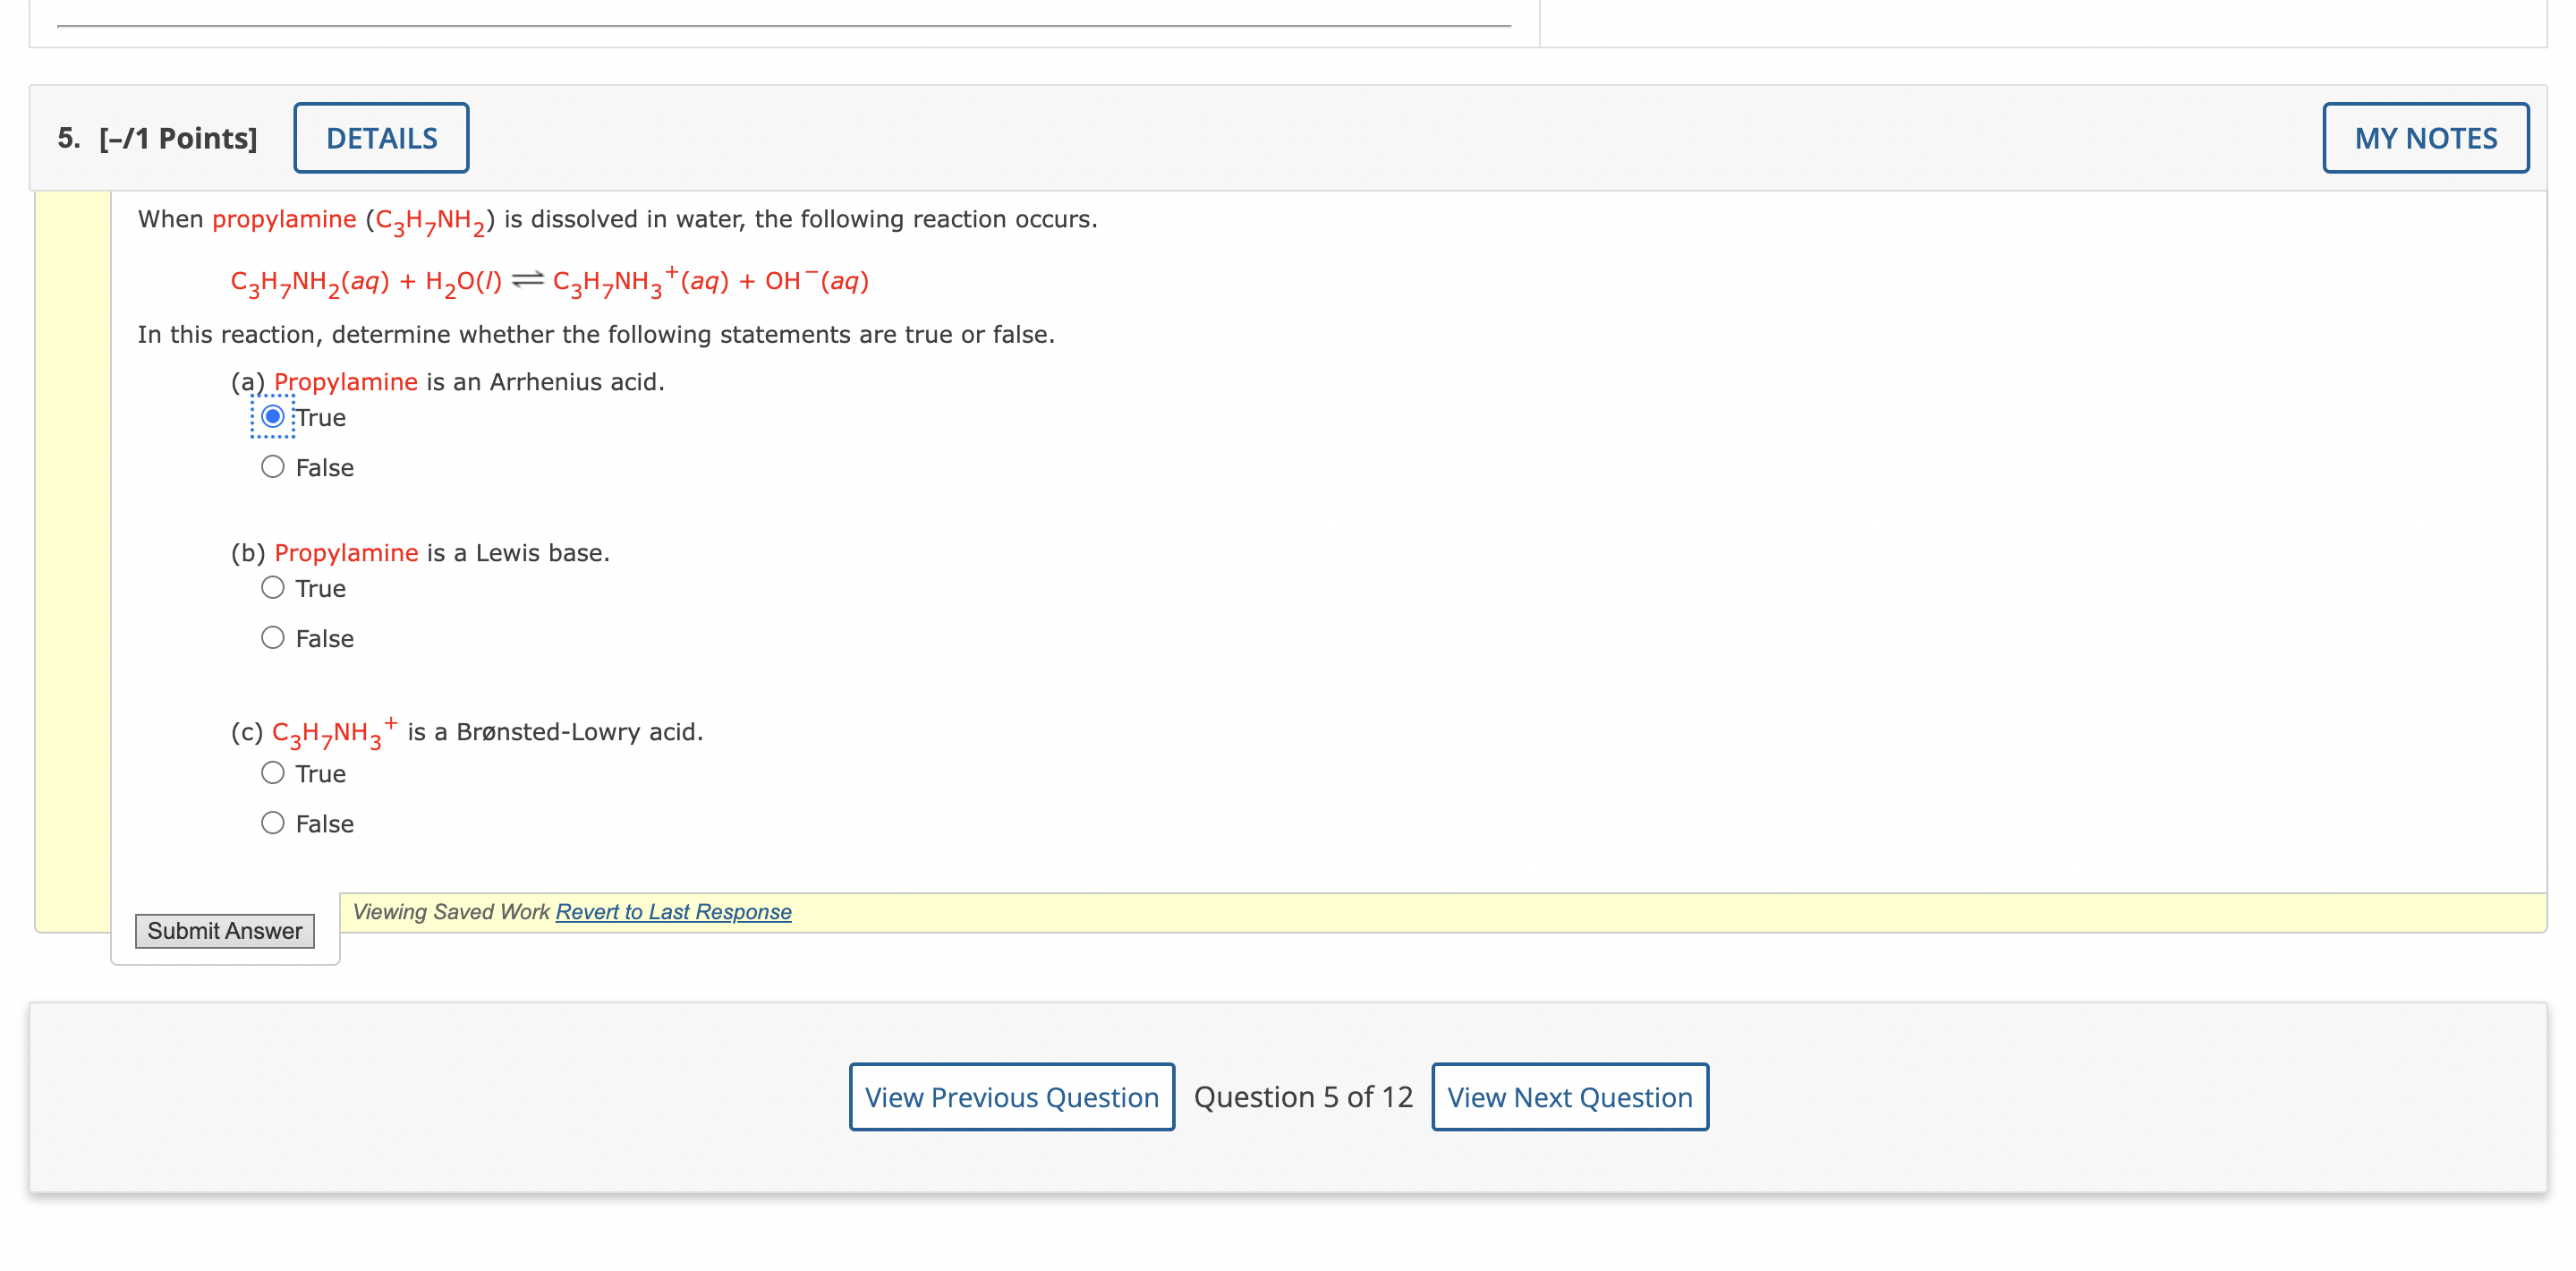Screen dimensions: 2576x1271
Task: Click the red chemical reaction equation
Action: click(x=549, y=281)
